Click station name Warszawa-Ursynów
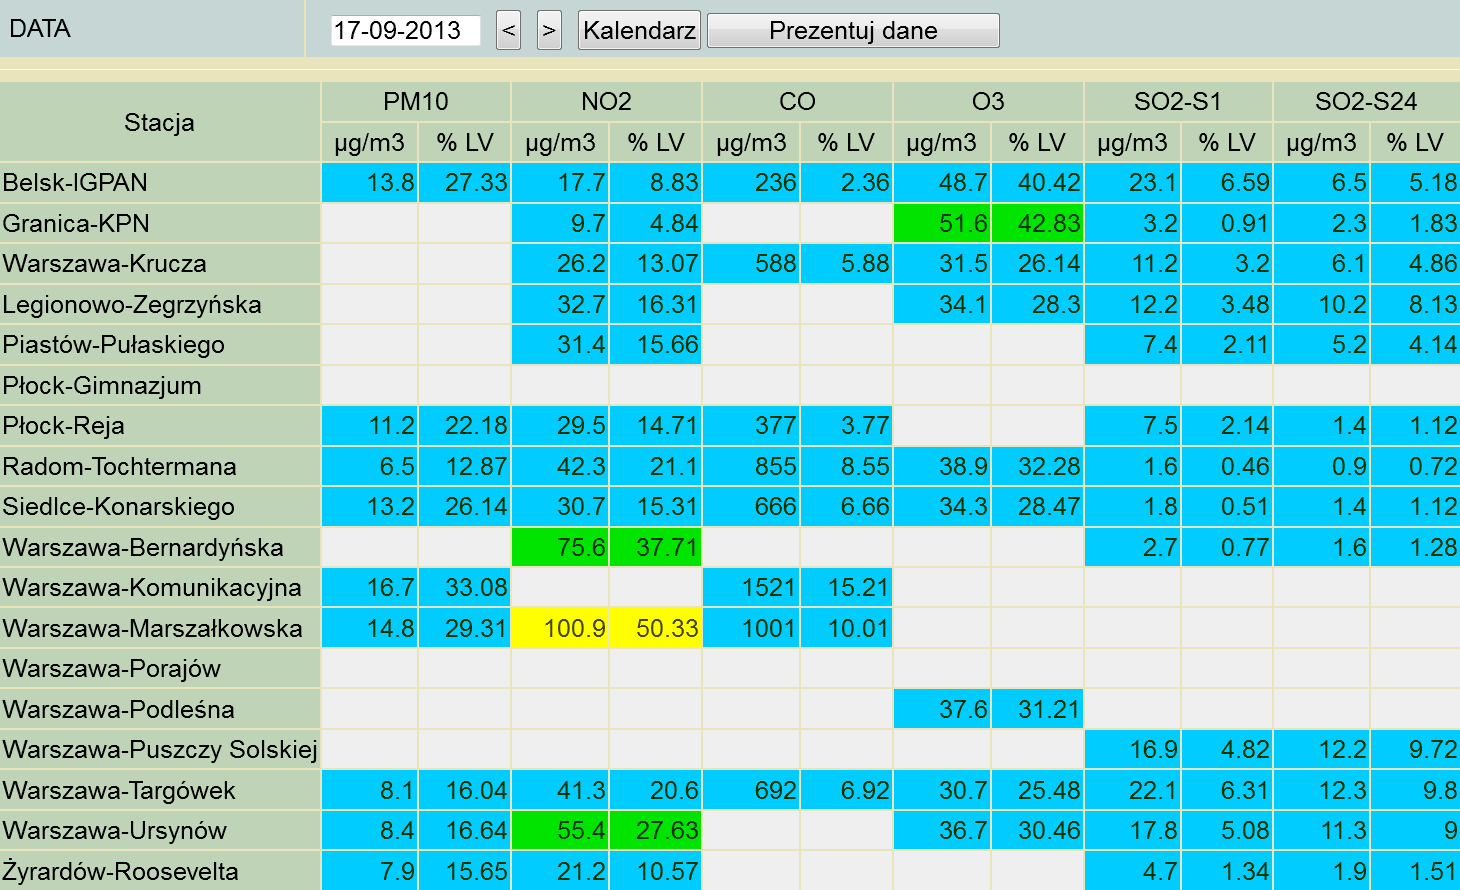Screen dimensions: 1460x890 coord(115,831)
